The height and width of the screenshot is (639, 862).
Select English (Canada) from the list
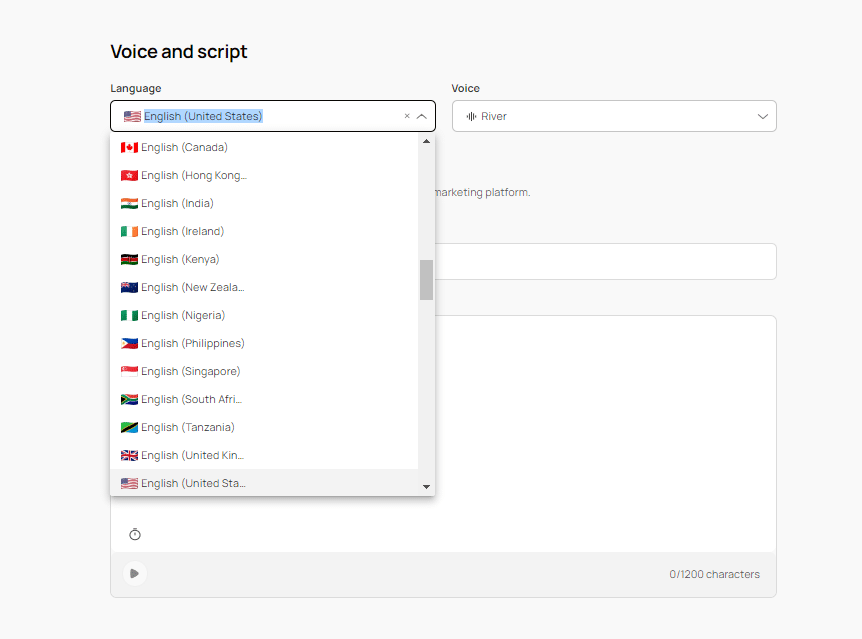(184, 147)
